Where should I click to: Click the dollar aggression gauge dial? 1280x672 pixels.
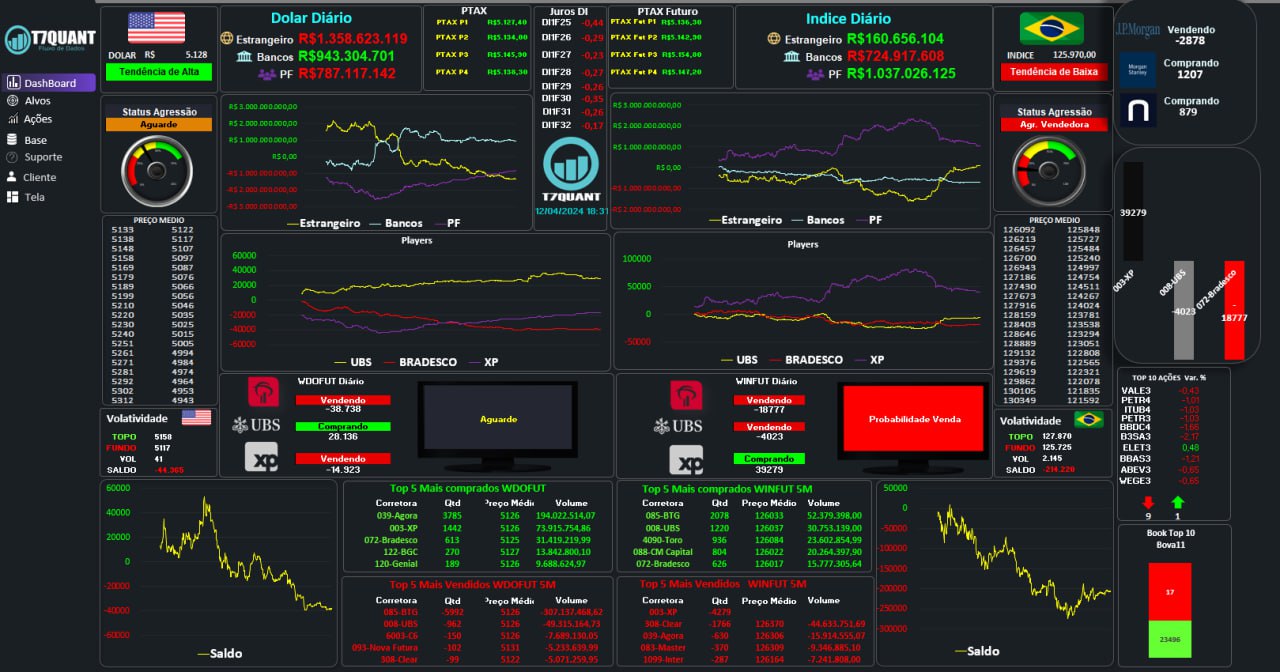157,169
